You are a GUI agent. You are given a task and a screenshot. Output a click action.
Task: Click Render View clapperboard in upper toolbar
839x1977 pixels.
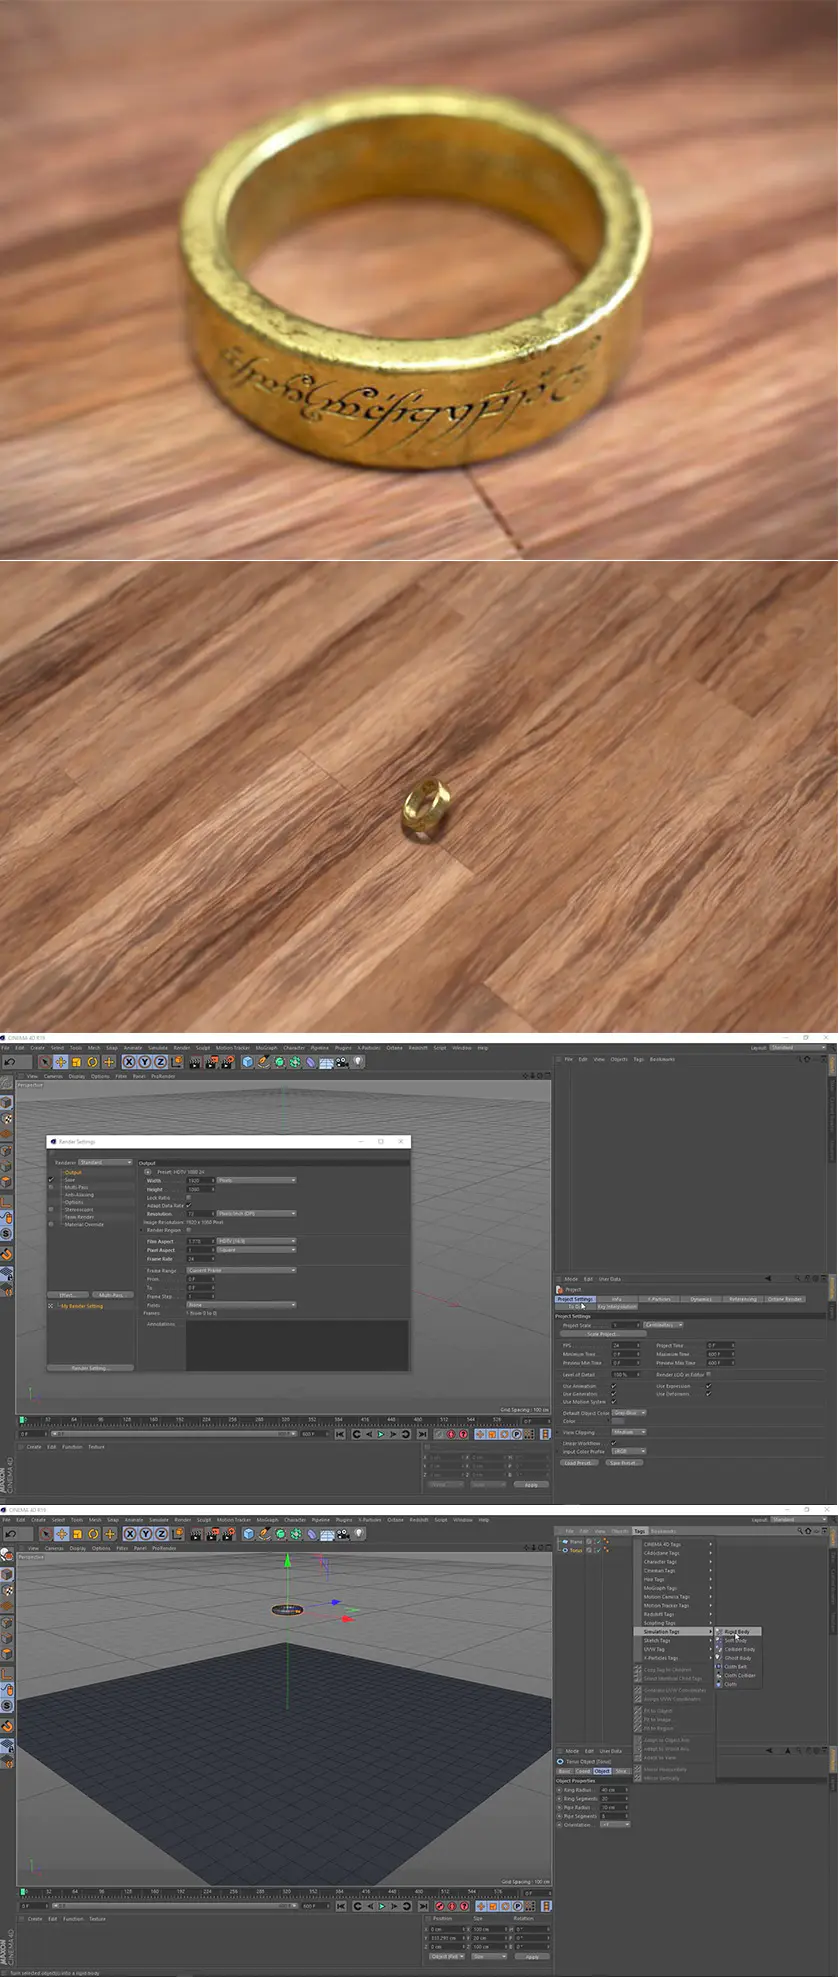195,1062
